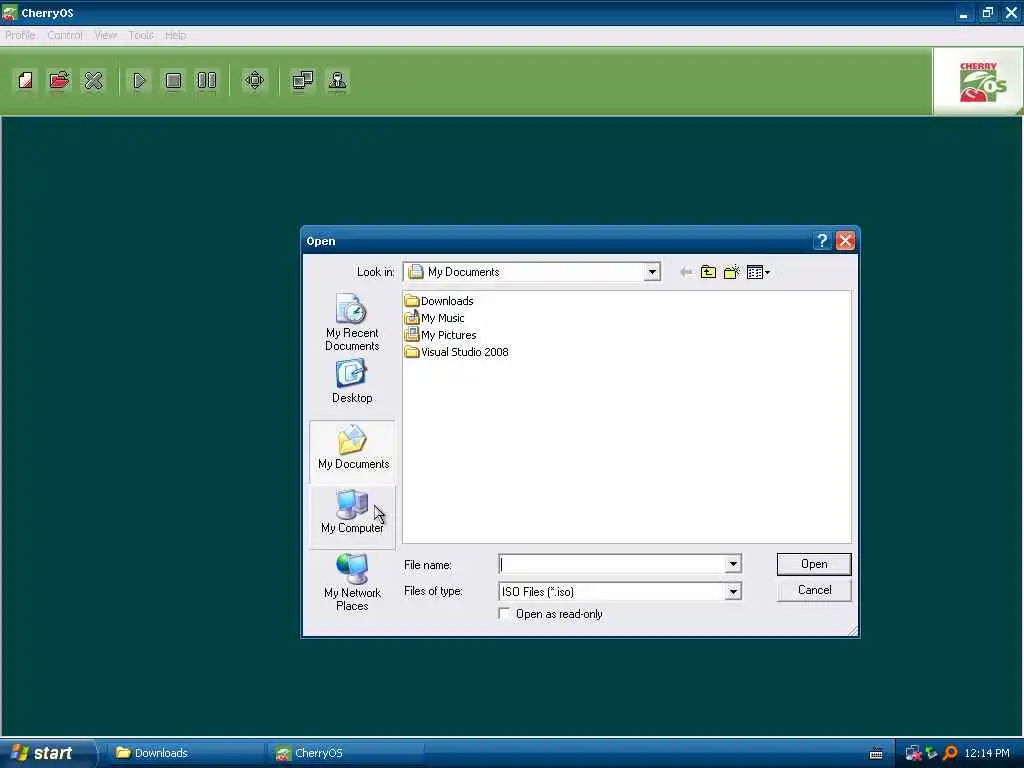
Task: Select the Downloads folder in file list
Action: pyautogui.click(x=439, y=301)
